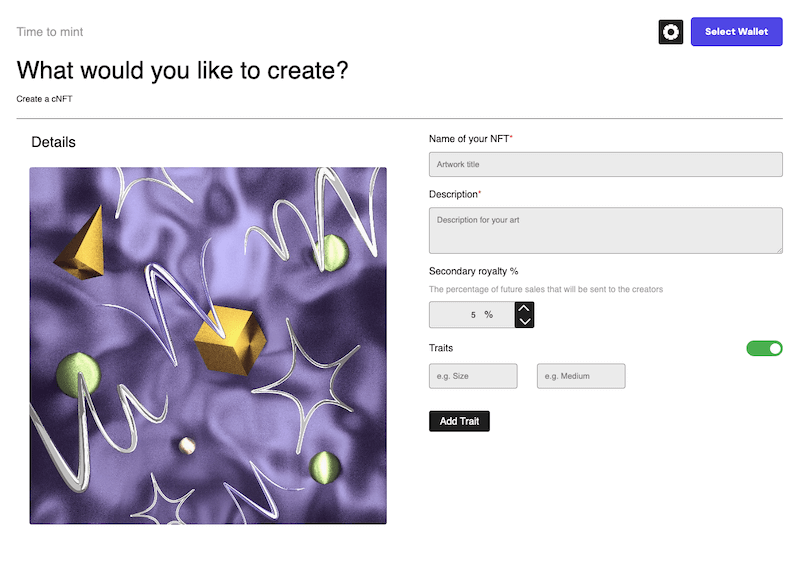Click the "Create a cNFT" subtitle
Image resolution: width=800 pixels, height=585 pixels.
[x=44, y=99]
